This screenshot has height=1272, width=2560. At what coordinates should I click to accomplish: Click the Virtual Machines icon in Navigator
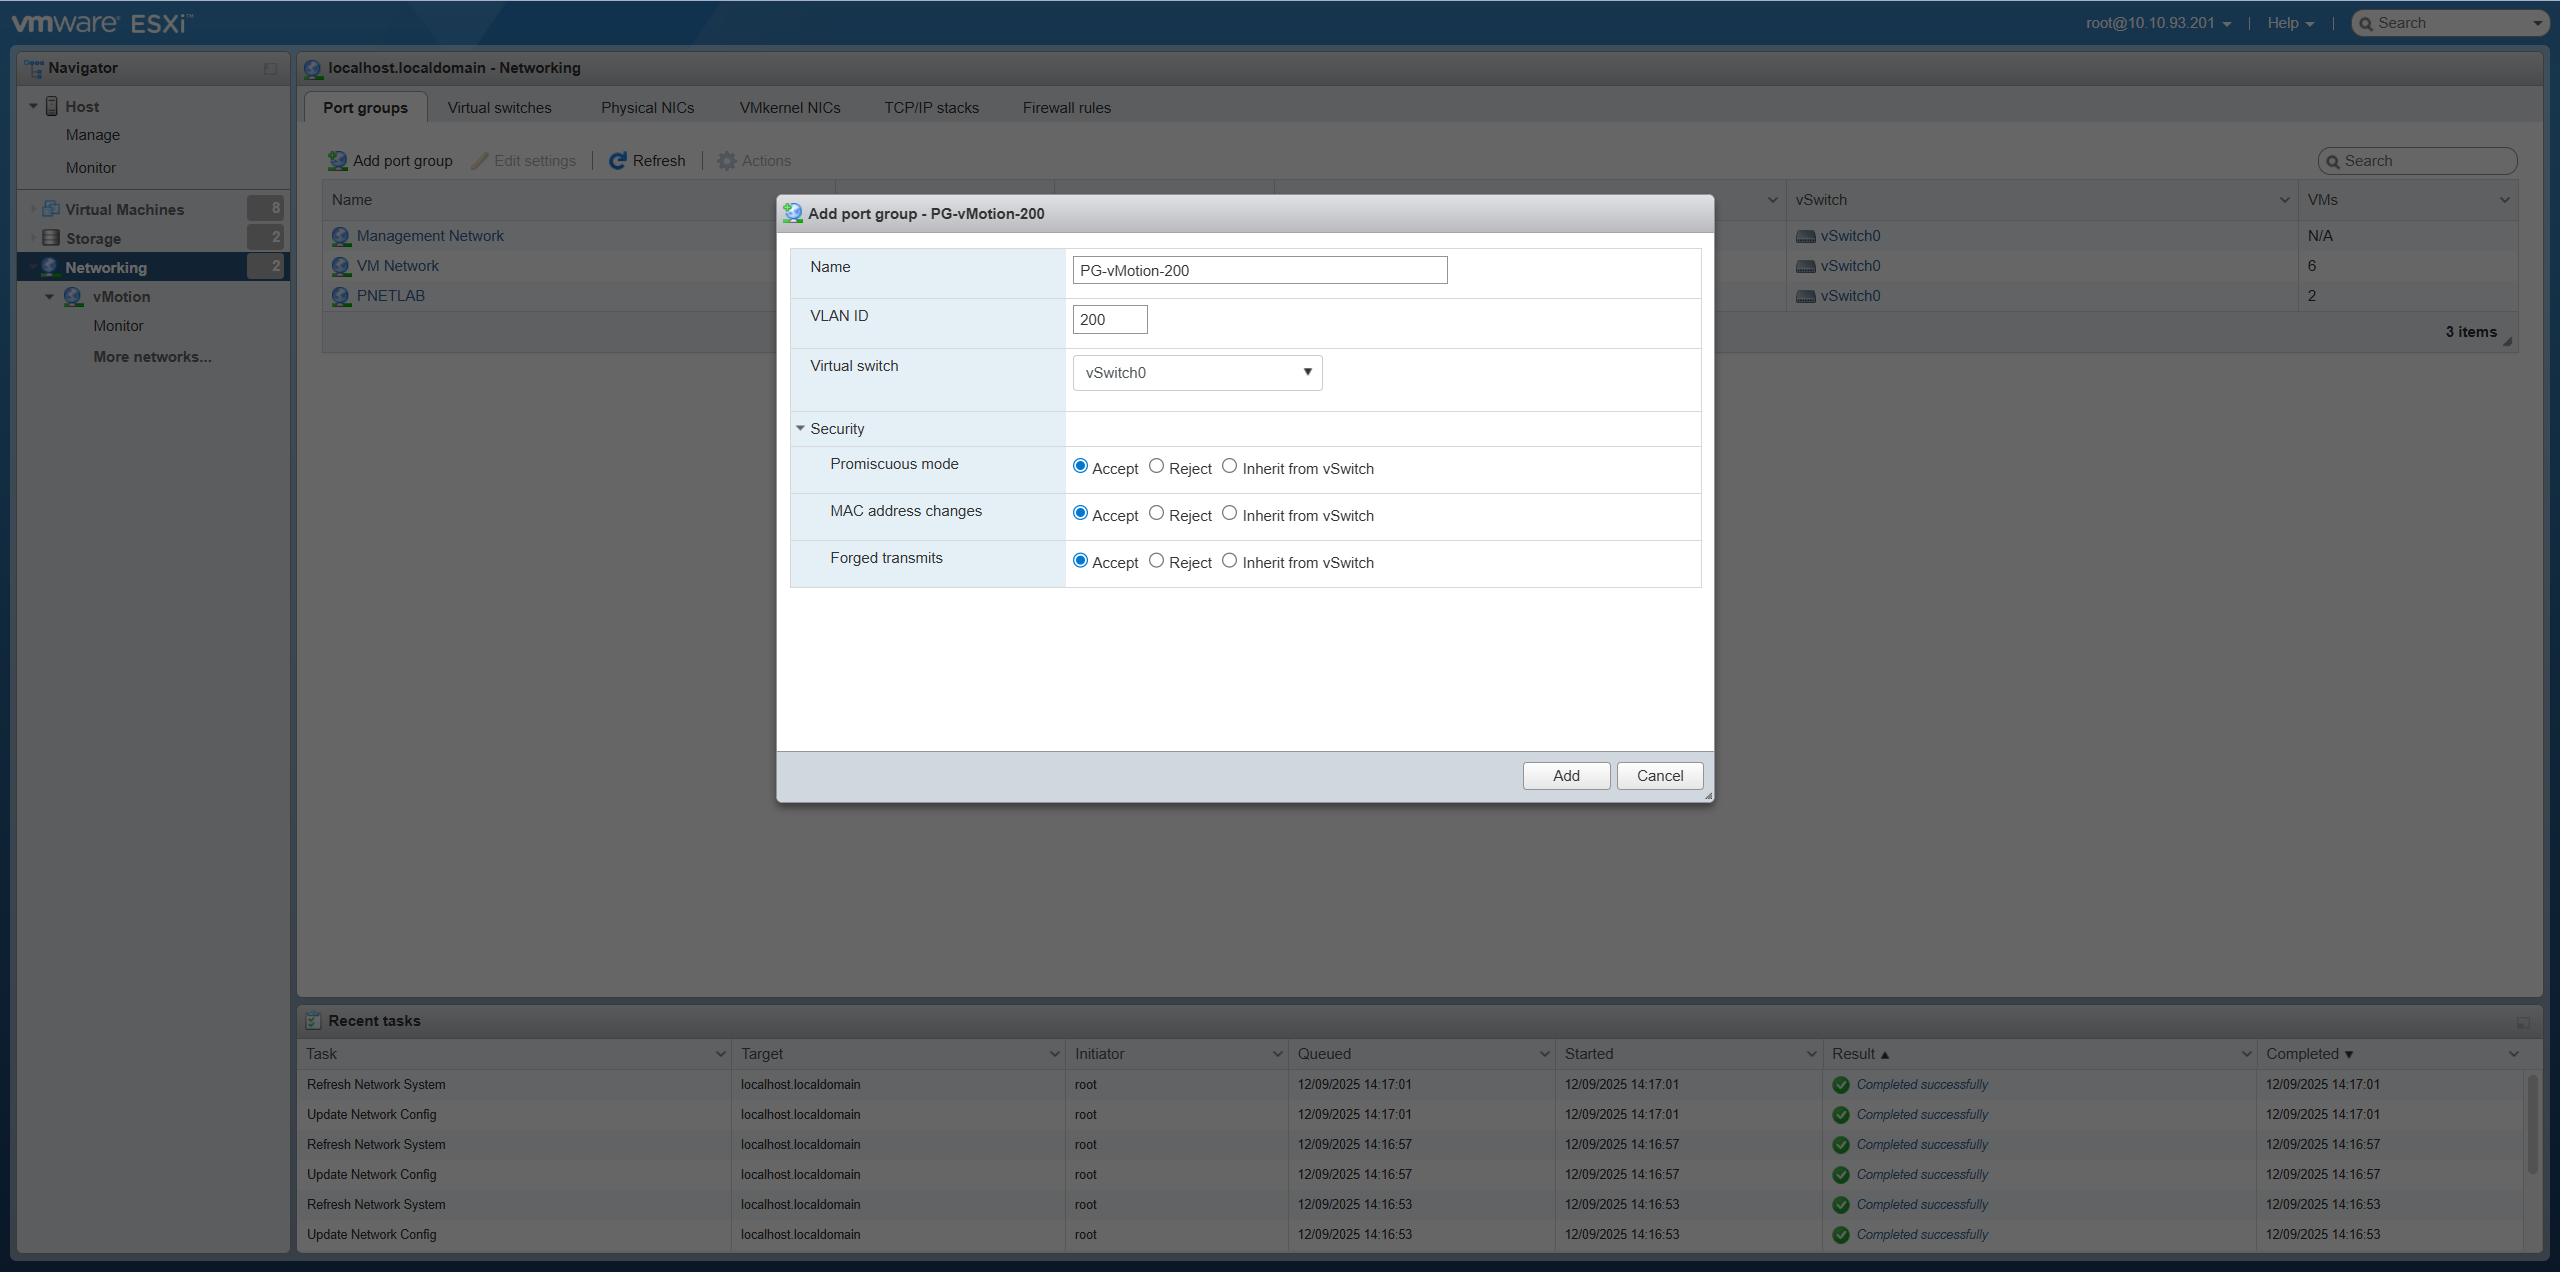coord(51,208)
